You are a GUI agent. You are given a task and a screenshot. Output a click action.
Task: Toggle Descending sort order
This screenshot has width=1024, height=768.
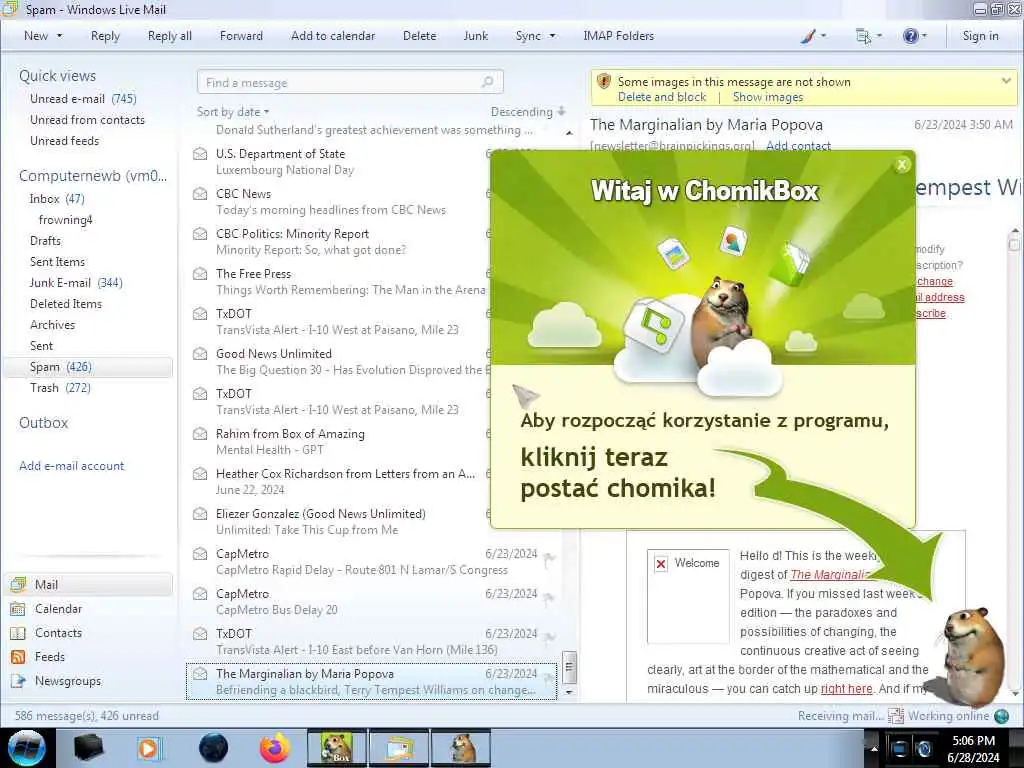[x=528, y=112]
